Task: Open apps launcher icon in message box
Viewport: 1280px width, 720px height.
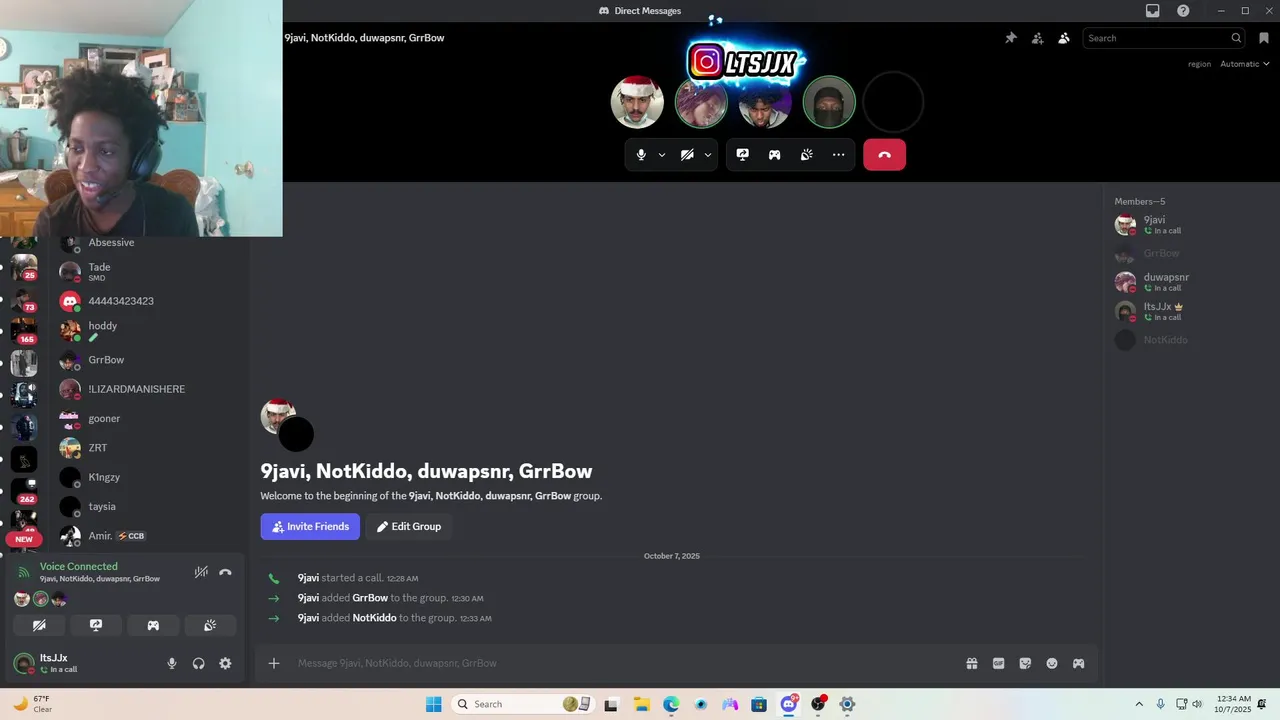Action: pos(1078,663)
